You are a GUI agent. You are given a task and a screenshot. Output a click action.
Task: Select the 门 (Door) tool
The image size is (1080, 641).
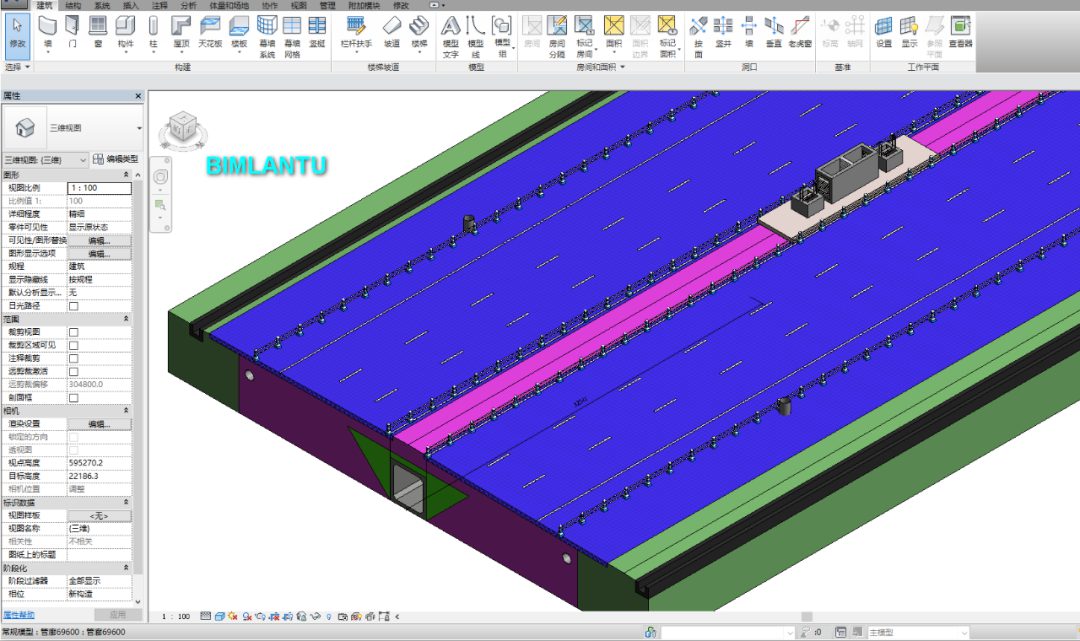click(x=72, y=32)
